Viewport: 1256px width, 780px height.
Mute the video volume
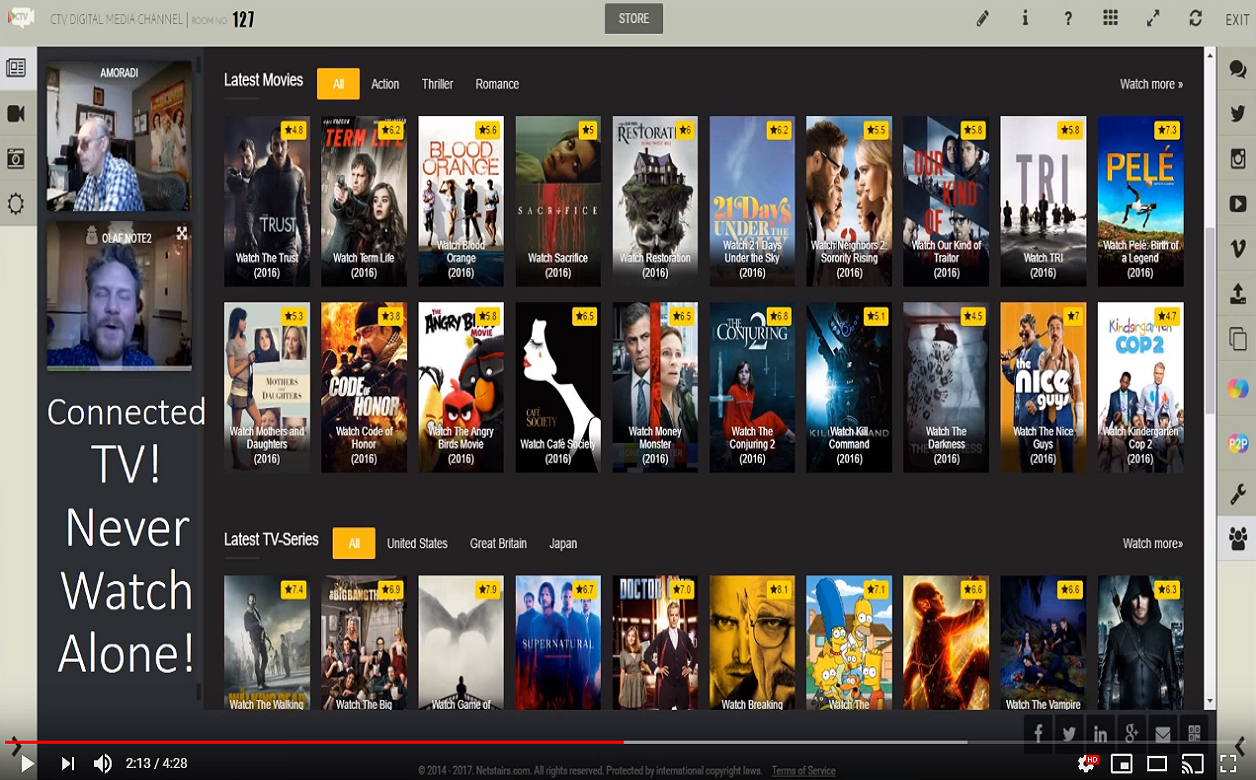(x=103, y=764)
